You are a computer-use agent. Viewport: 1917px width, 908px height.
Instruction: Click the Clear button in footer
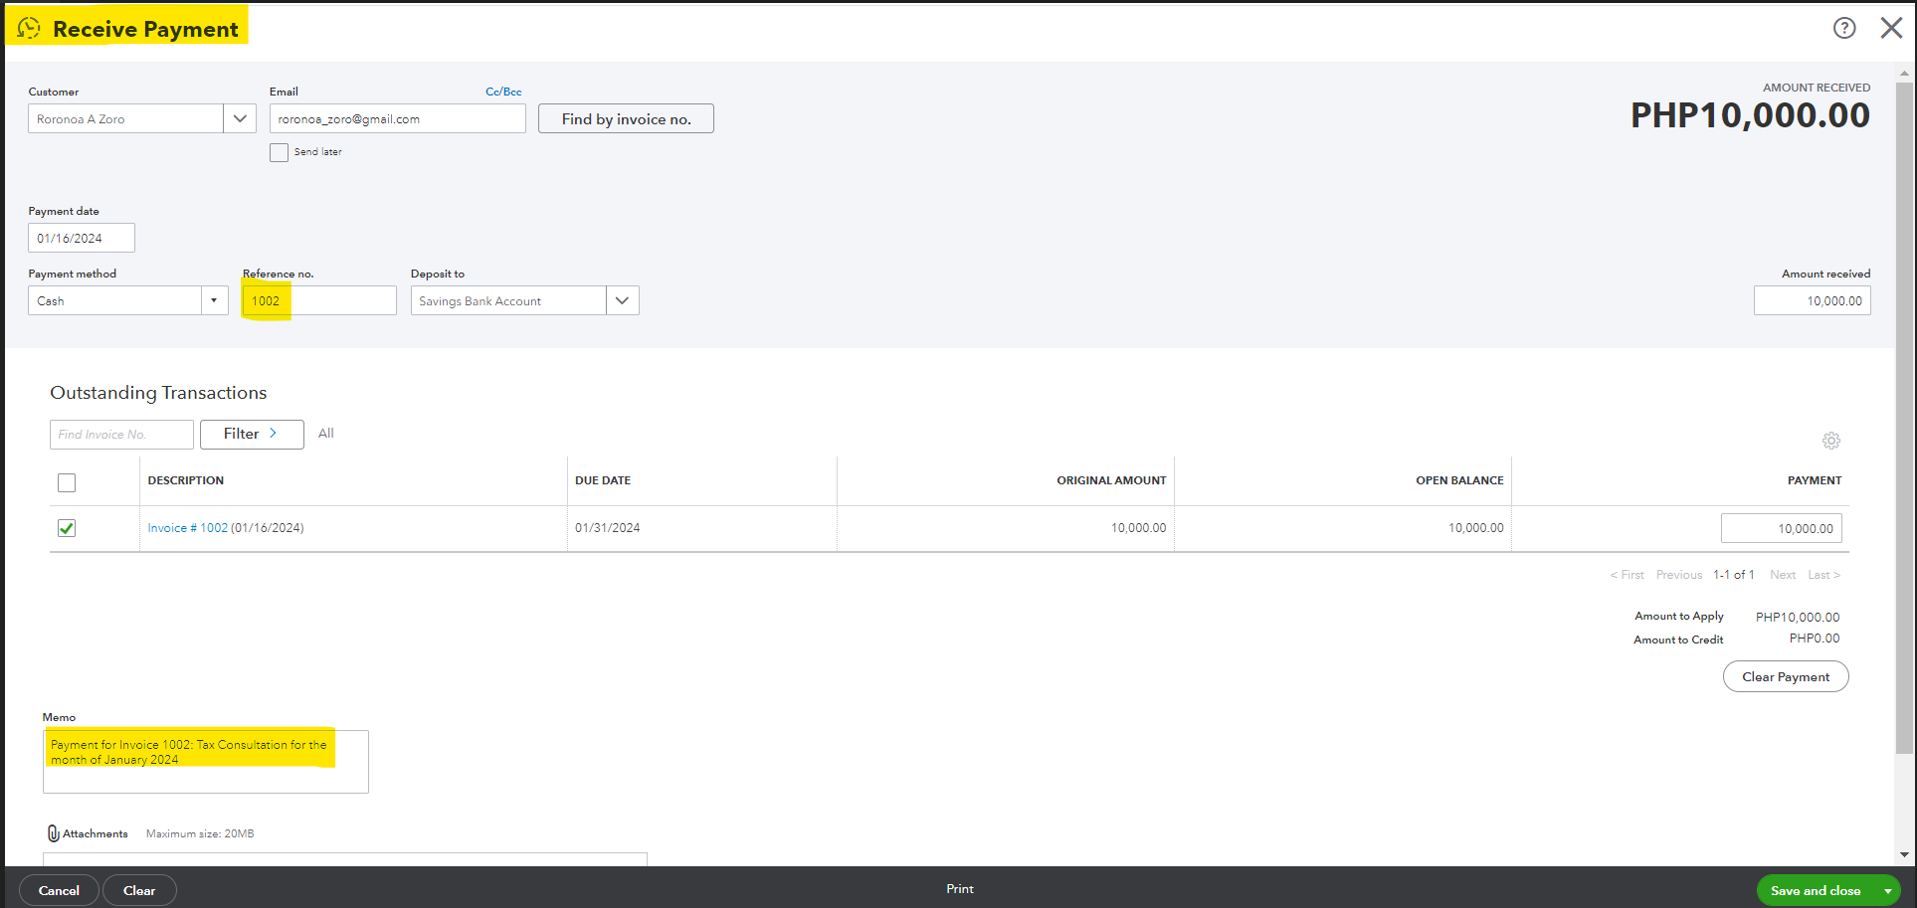pos(139,890)
